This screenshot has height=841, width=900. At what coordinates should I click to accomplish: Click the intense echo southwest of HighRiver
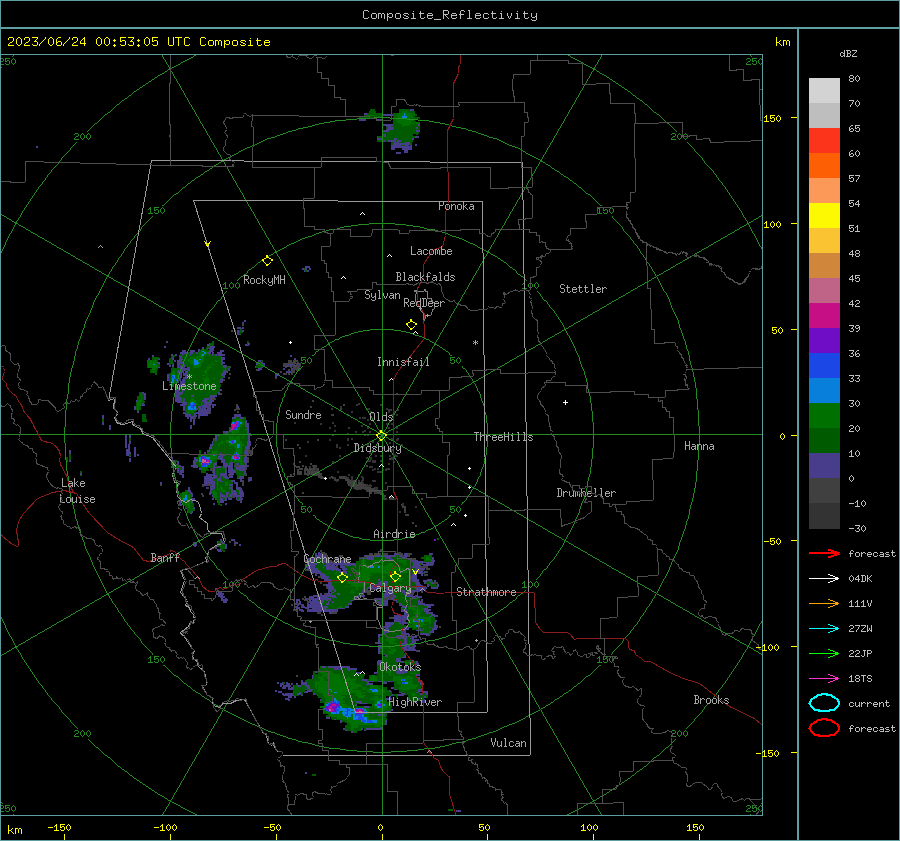(x=333, y=706)
